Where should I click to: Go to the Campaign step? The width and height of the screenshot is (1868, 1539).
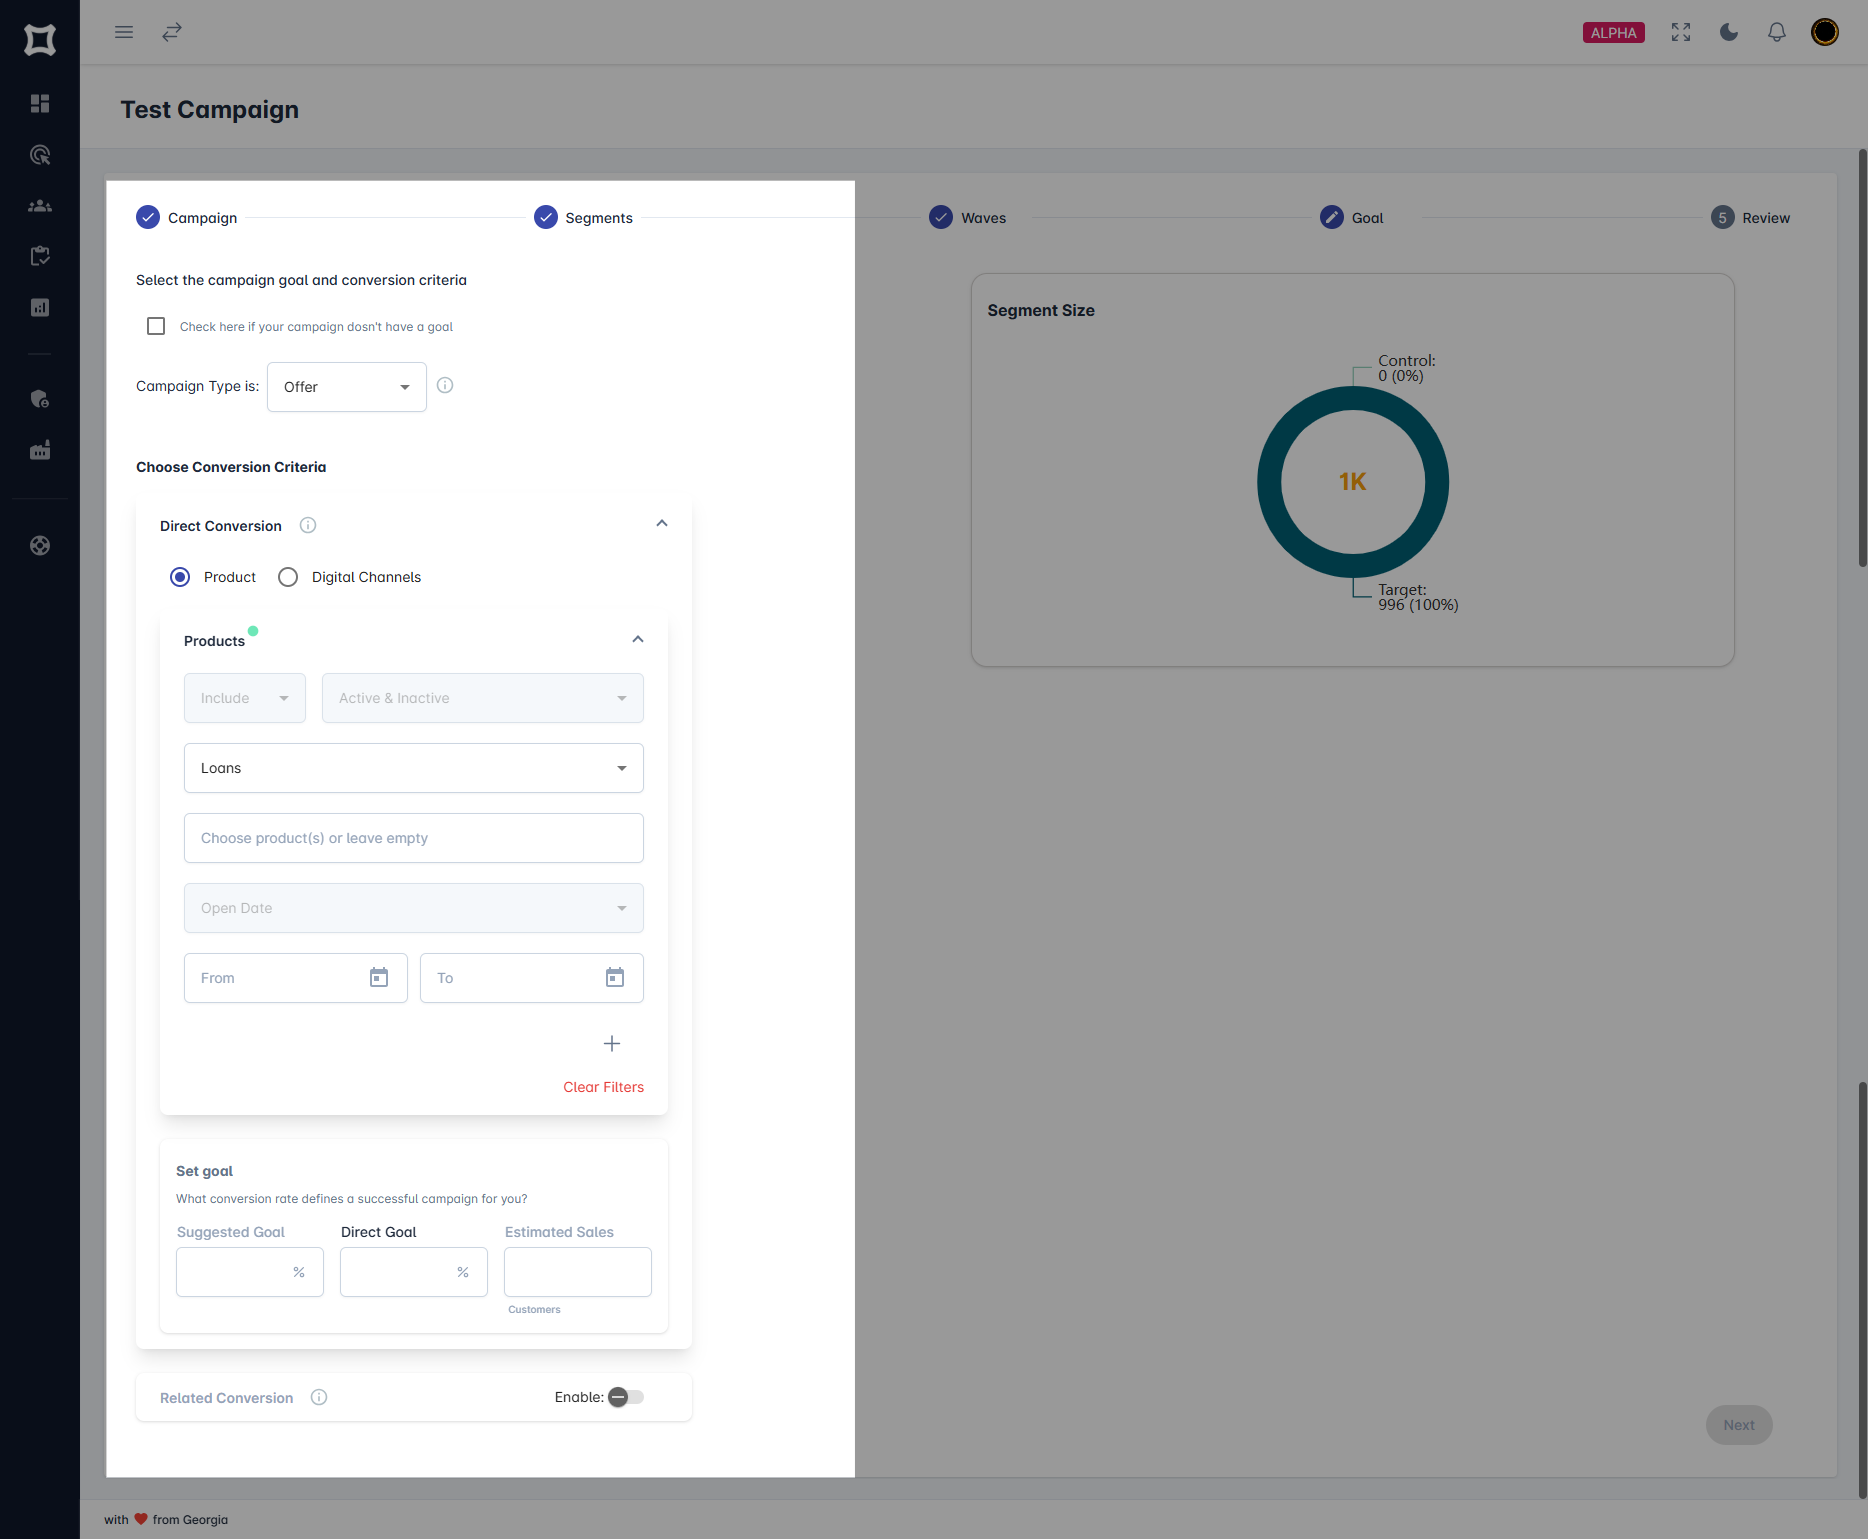[x=187, y=217]
